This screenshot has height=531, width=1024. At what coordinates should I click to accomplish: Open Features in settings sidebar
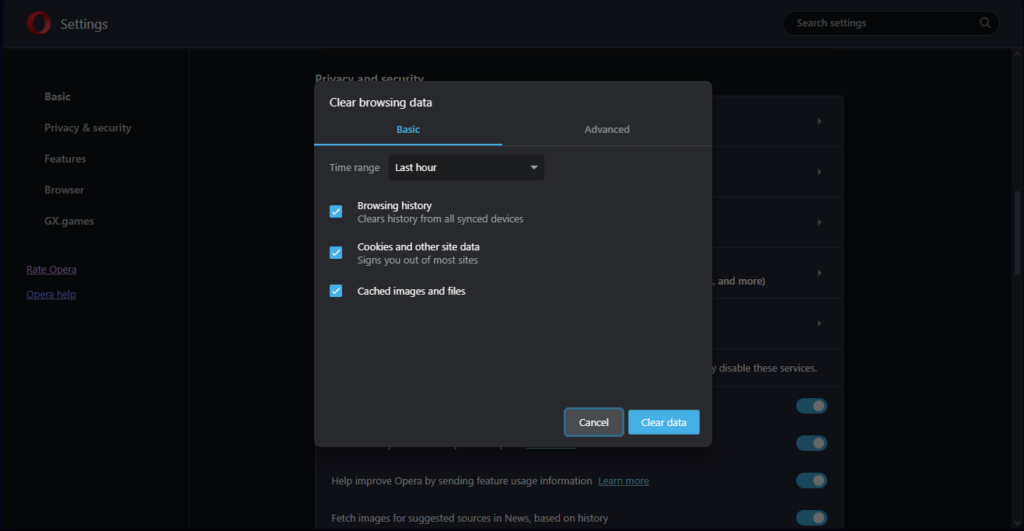65,159
